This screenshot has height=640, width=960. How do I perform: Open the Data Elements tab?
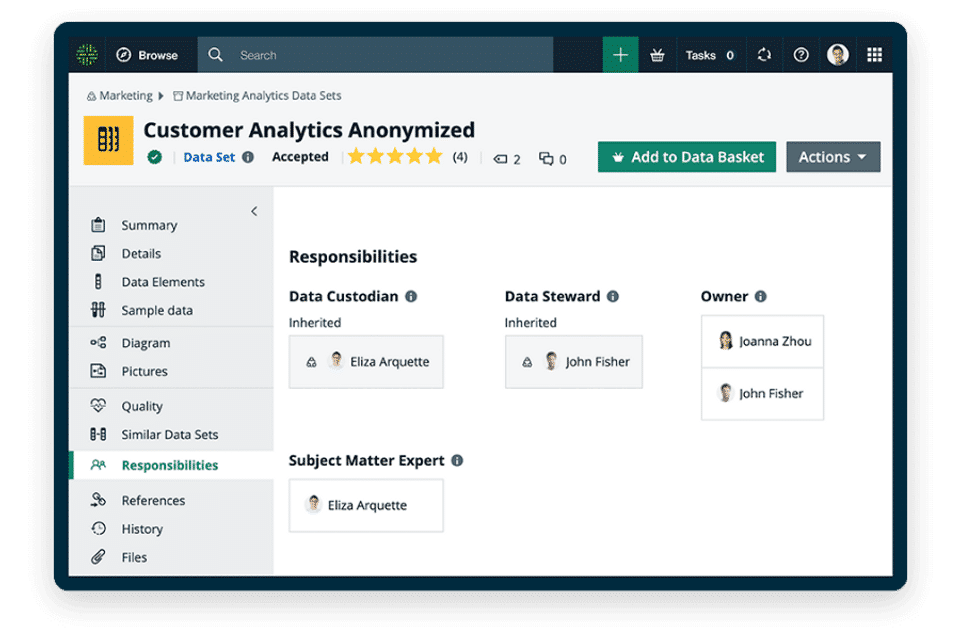163,282
